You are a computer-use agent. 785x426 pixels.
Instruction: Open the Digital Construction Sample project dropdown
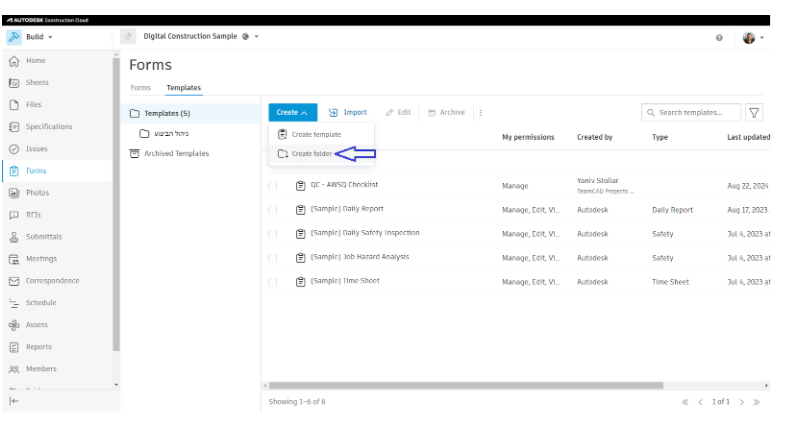click(256, 37)
